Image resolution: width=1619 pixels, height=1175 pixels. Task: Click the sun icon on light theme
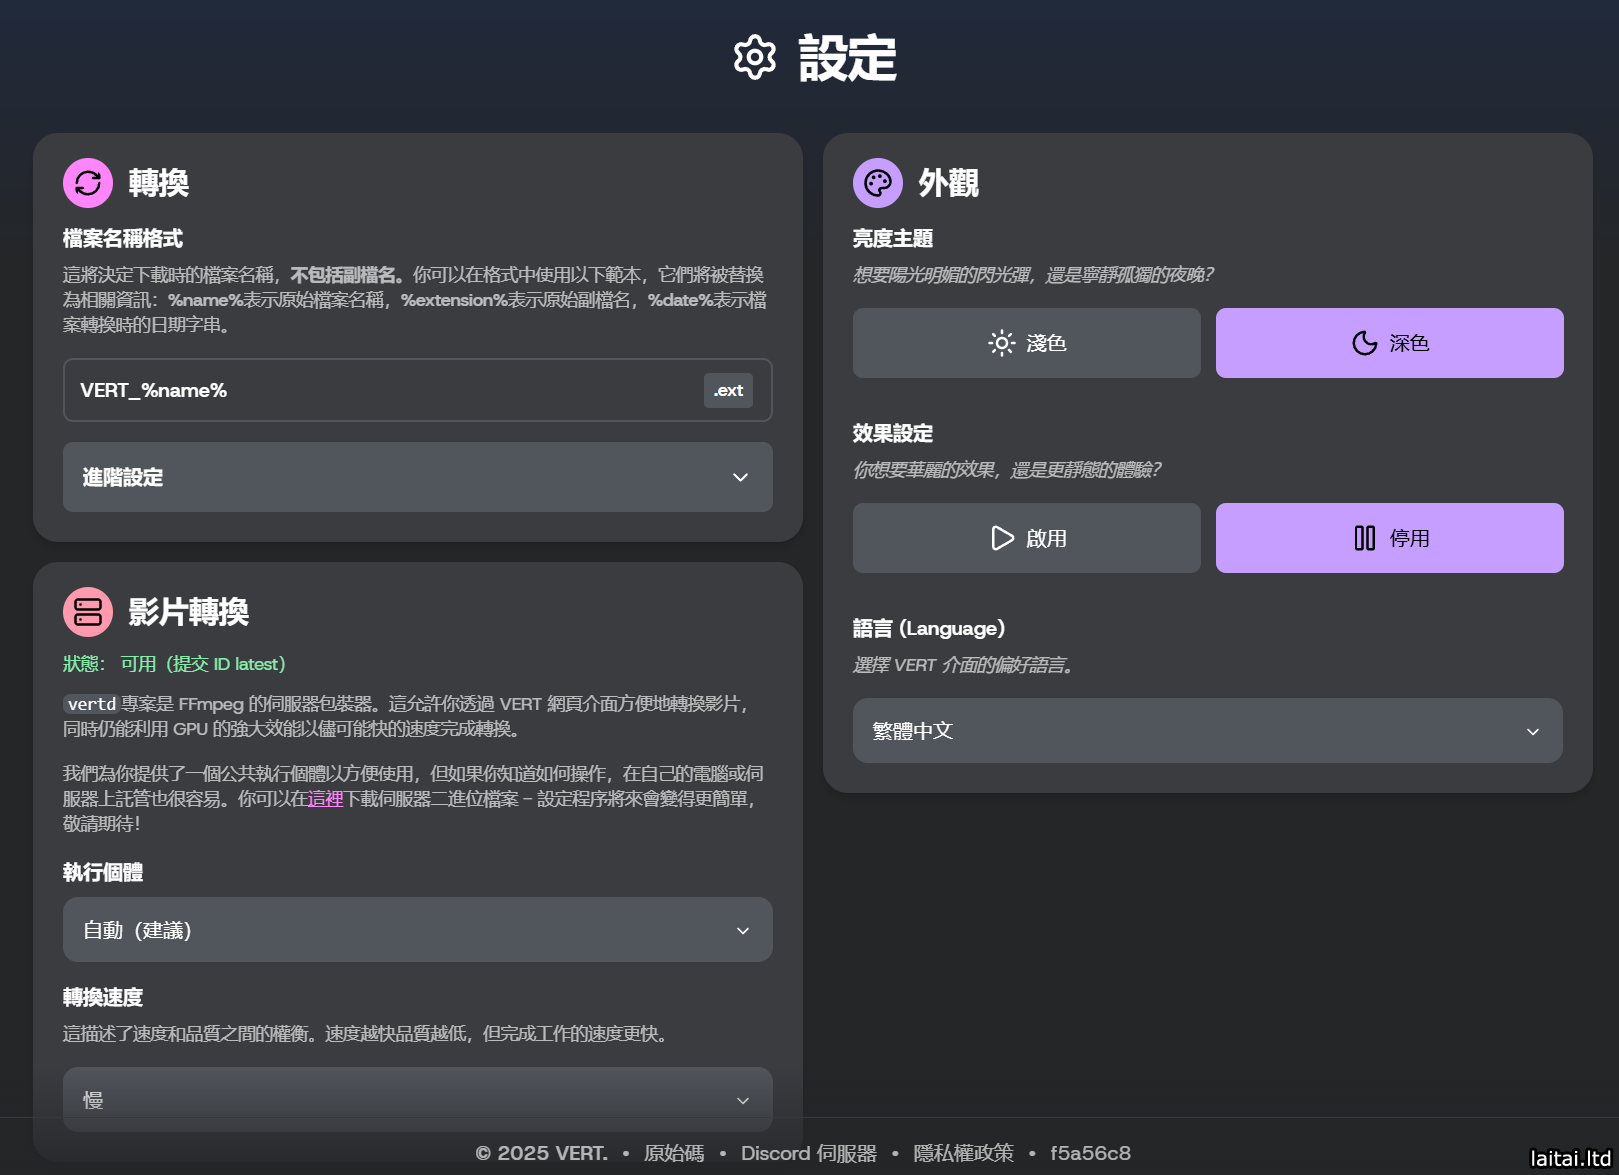point(1001,343)
